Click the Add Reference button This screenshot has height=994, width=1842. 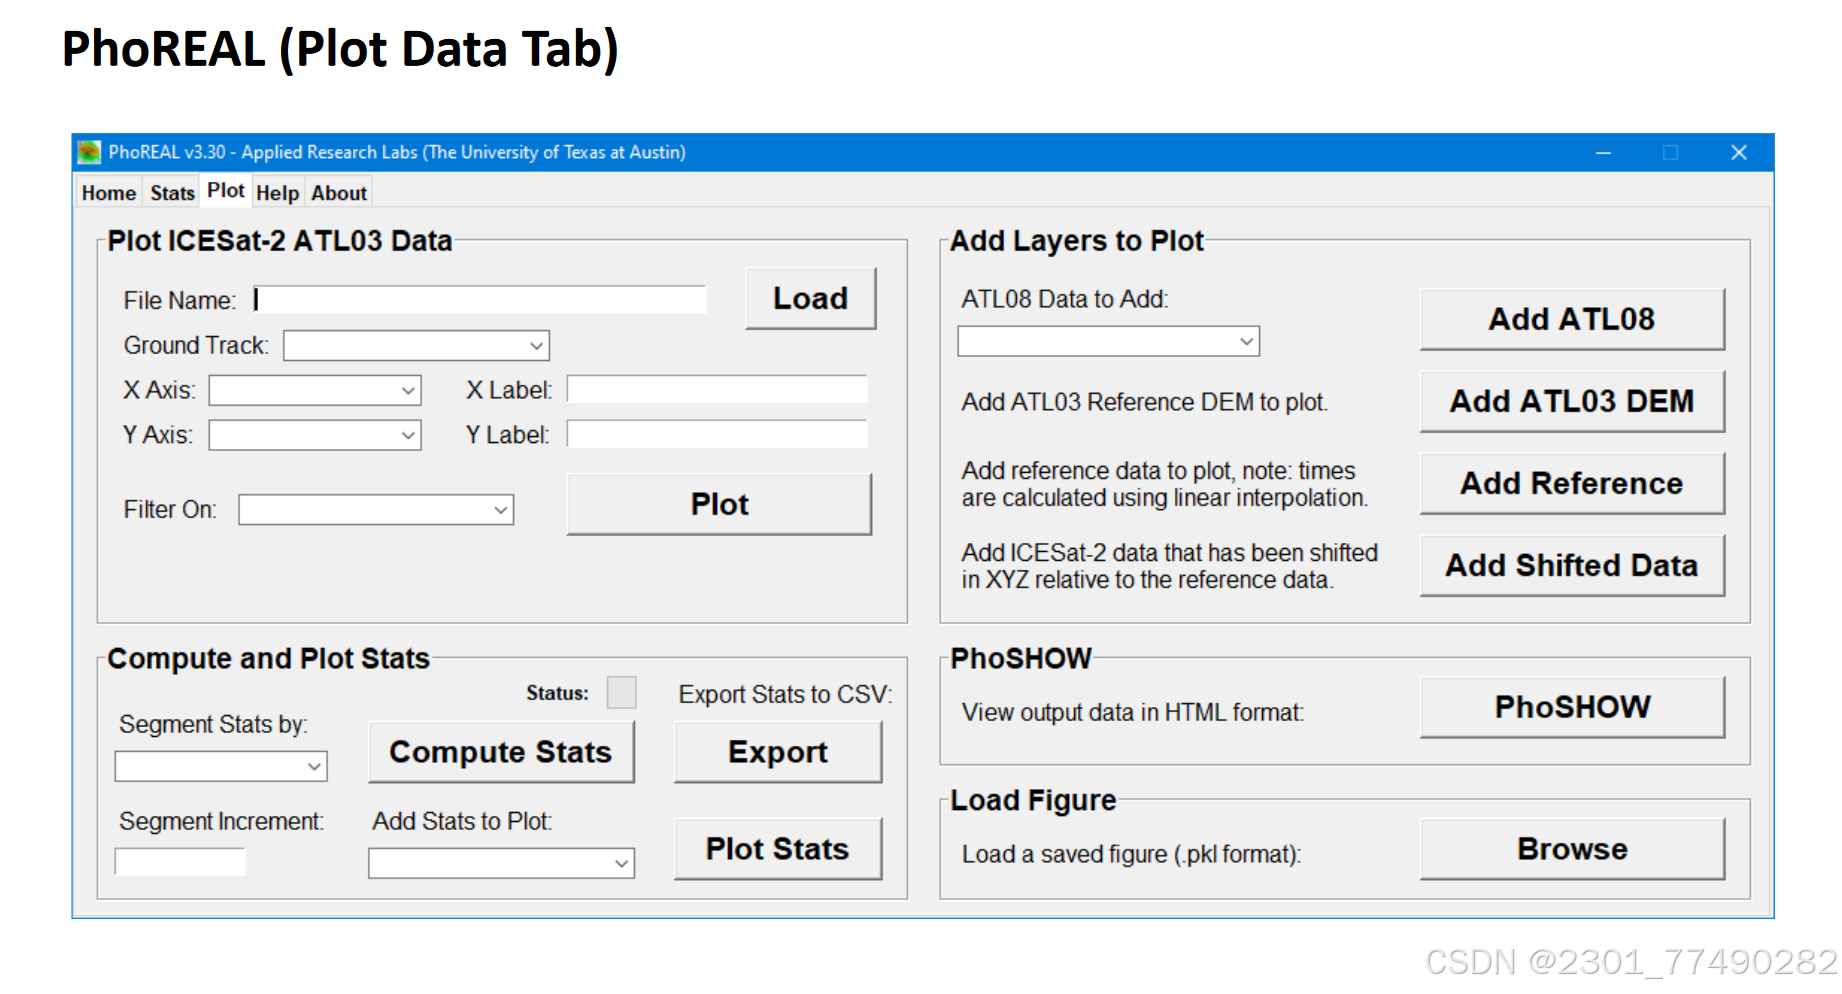(x=1572, y=483)
